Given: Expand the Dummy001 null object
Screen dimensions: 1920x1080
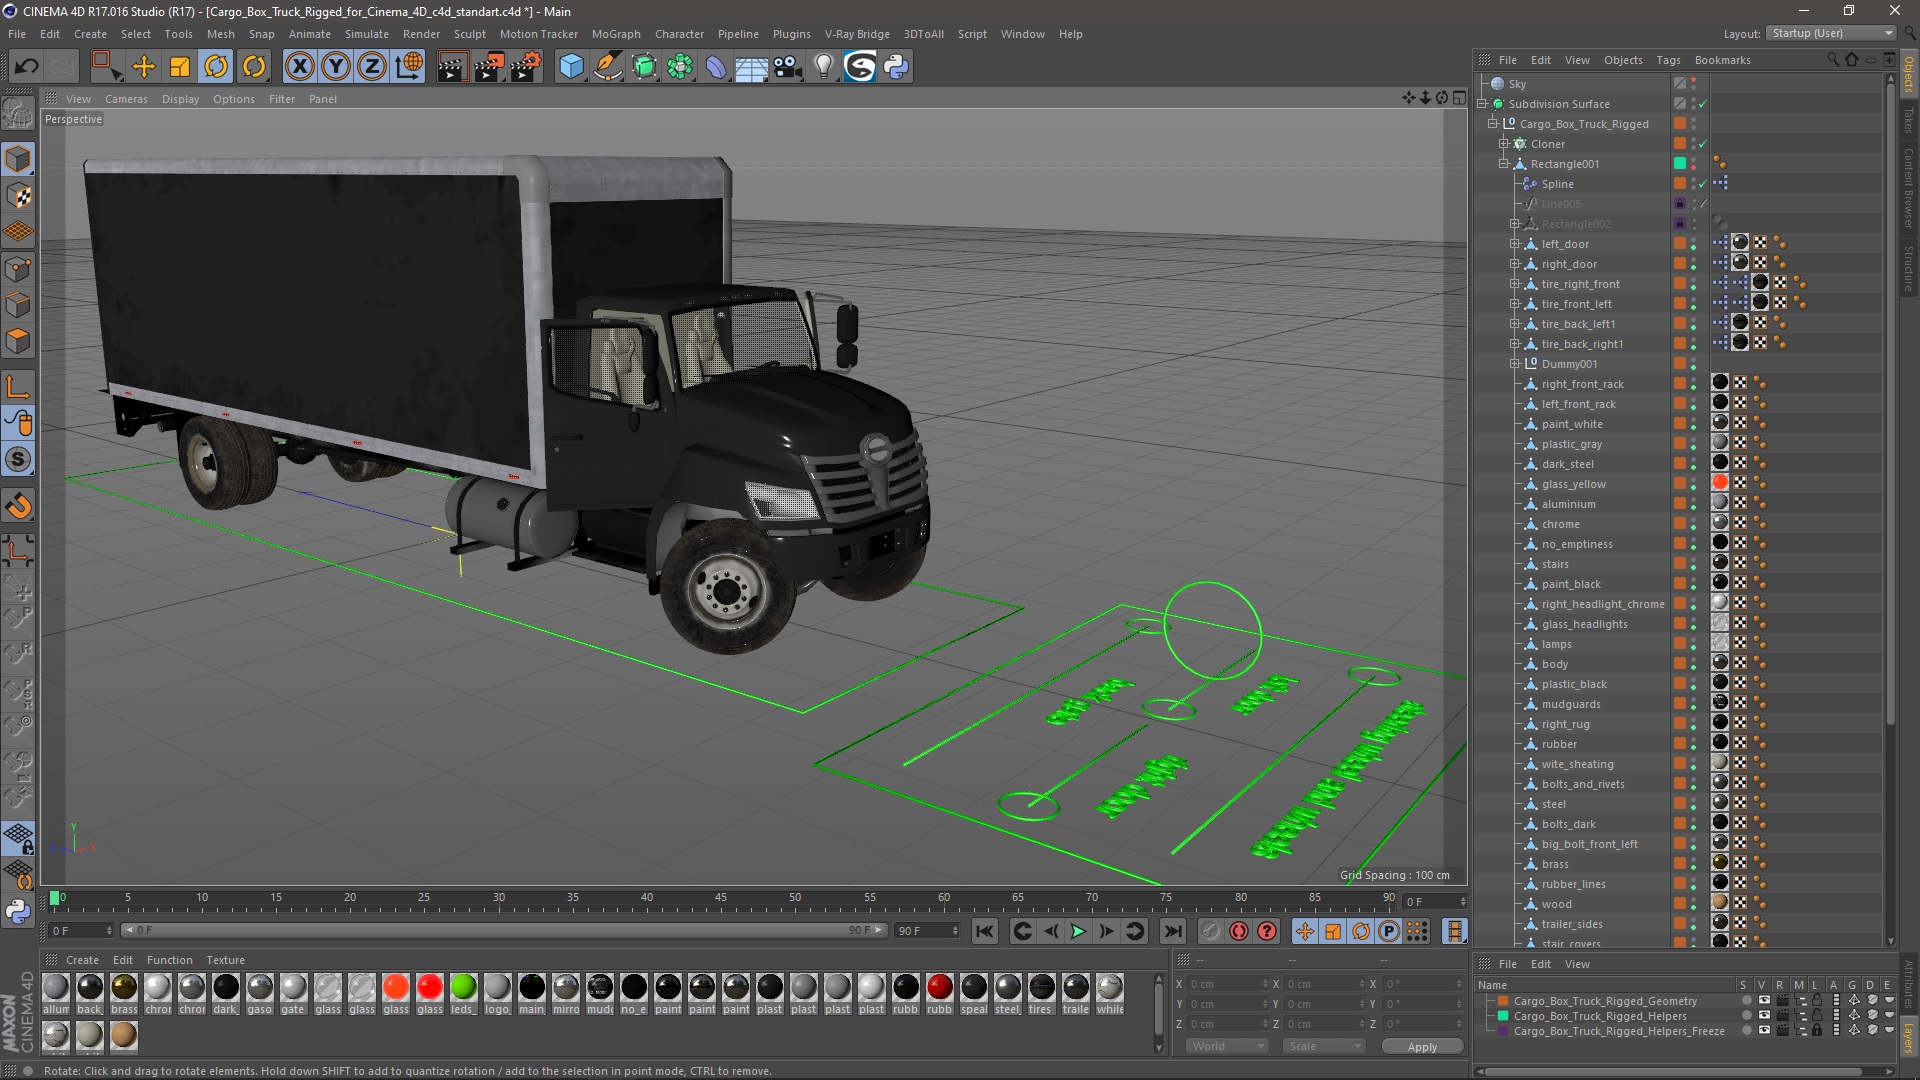Looking at the screenshot, I should tap(1515, 364).
